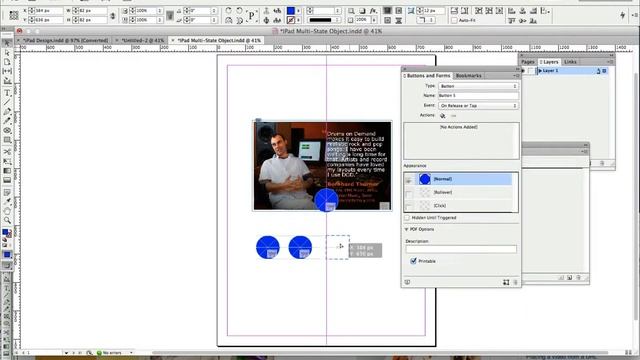Open the Event dropdown On Release or Tap

[478, 106]
